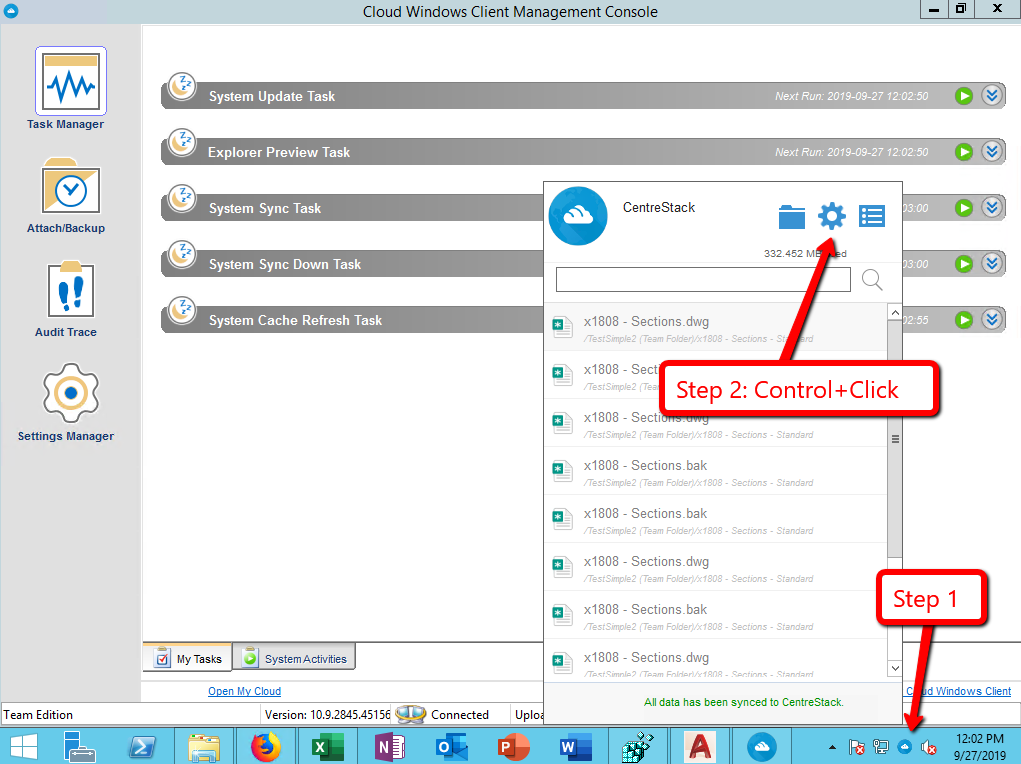
Task: Click the search magnifier in the popup
Action: click(871, 279)
